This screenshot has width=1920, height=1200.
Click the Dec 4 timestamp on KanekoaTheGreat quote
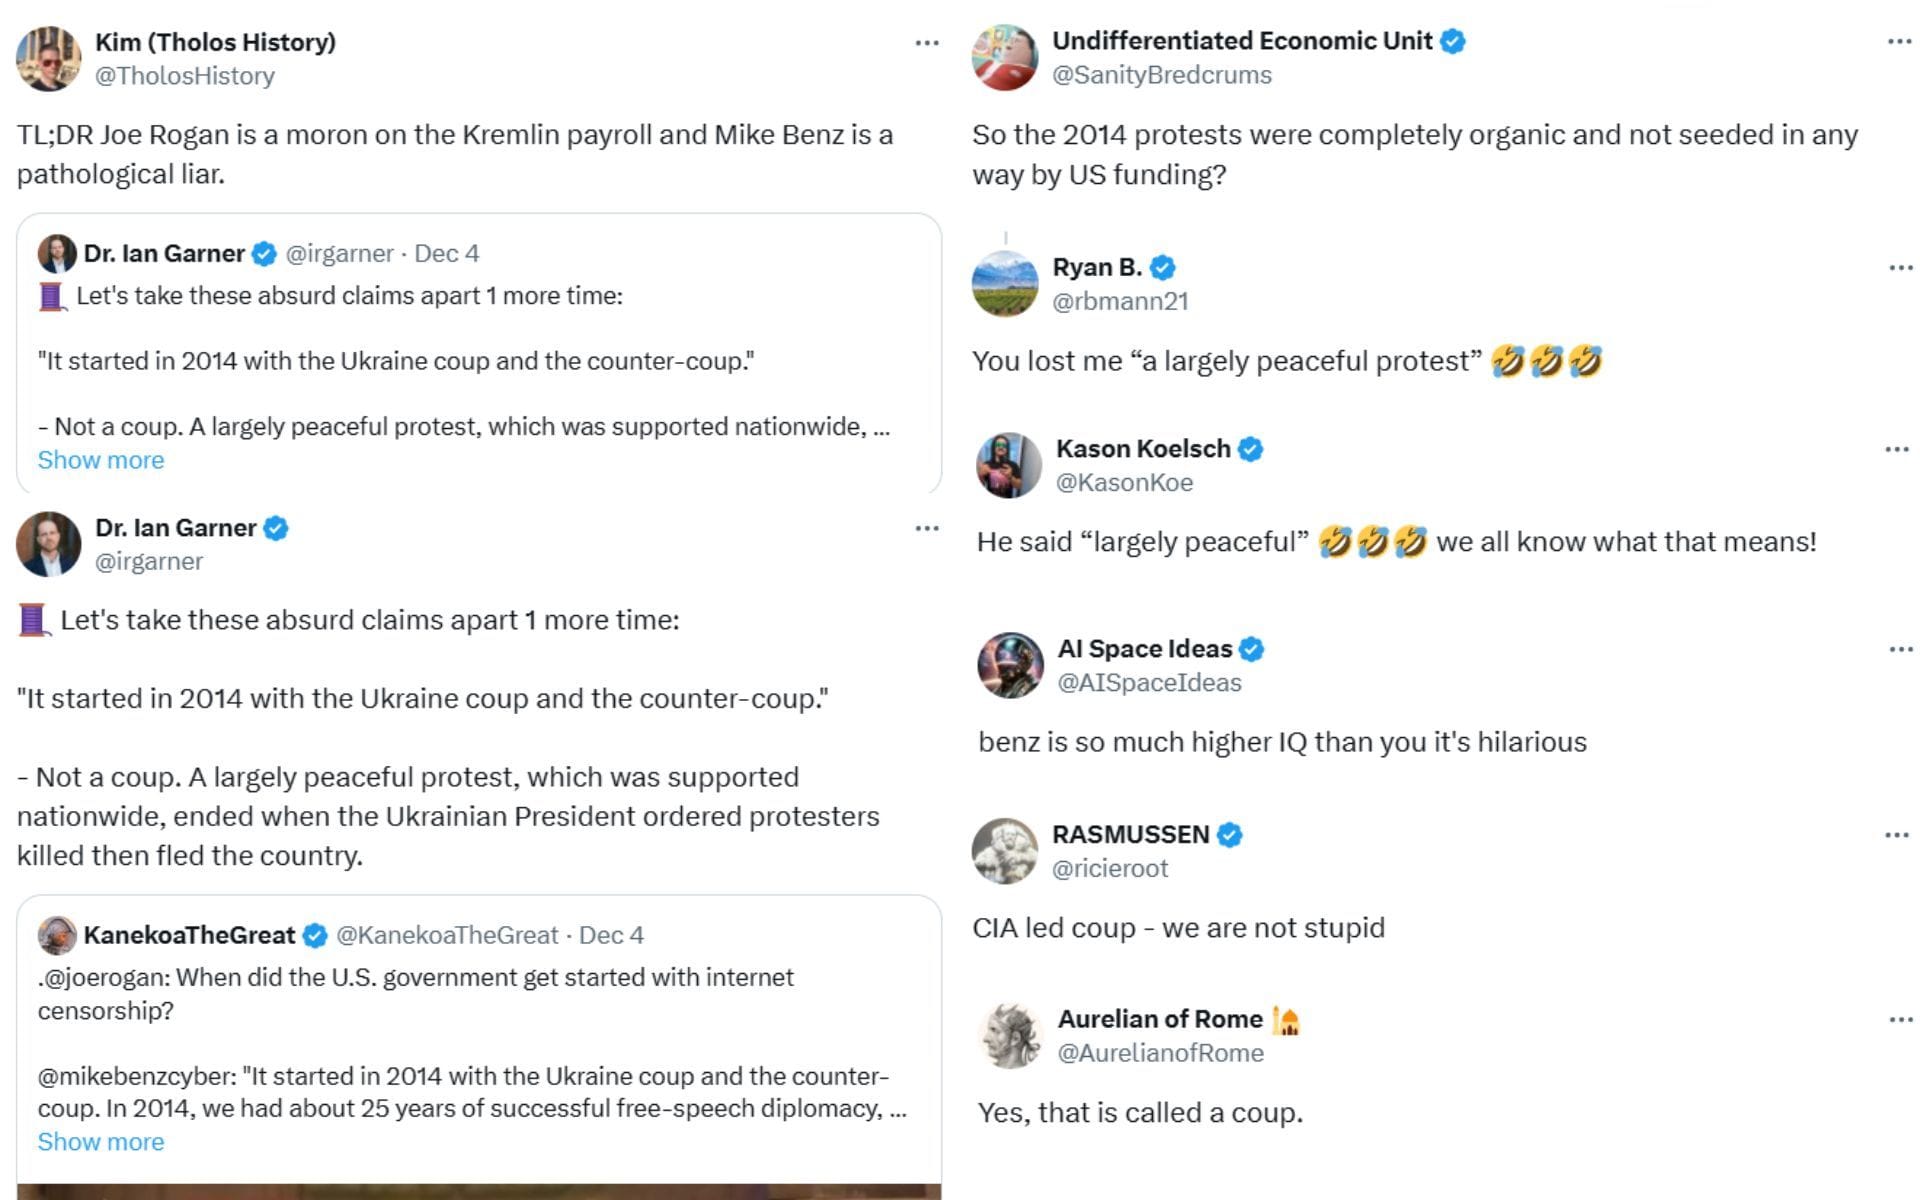tap(611, 935)
